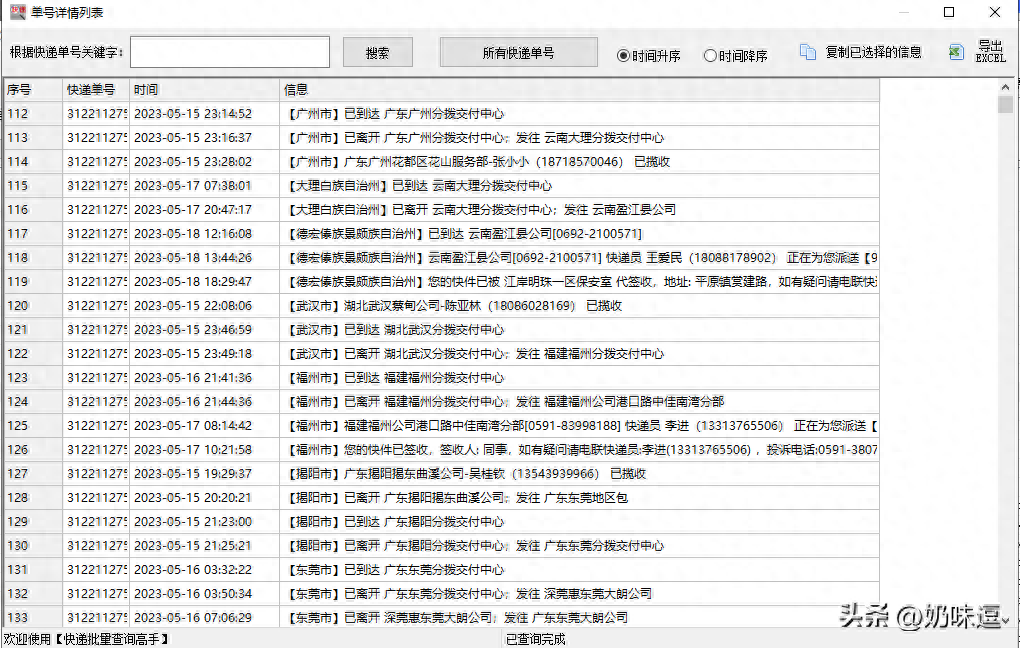Minimize the window
The height and width of the screenshot is (648, 1020).
[903, 12]
